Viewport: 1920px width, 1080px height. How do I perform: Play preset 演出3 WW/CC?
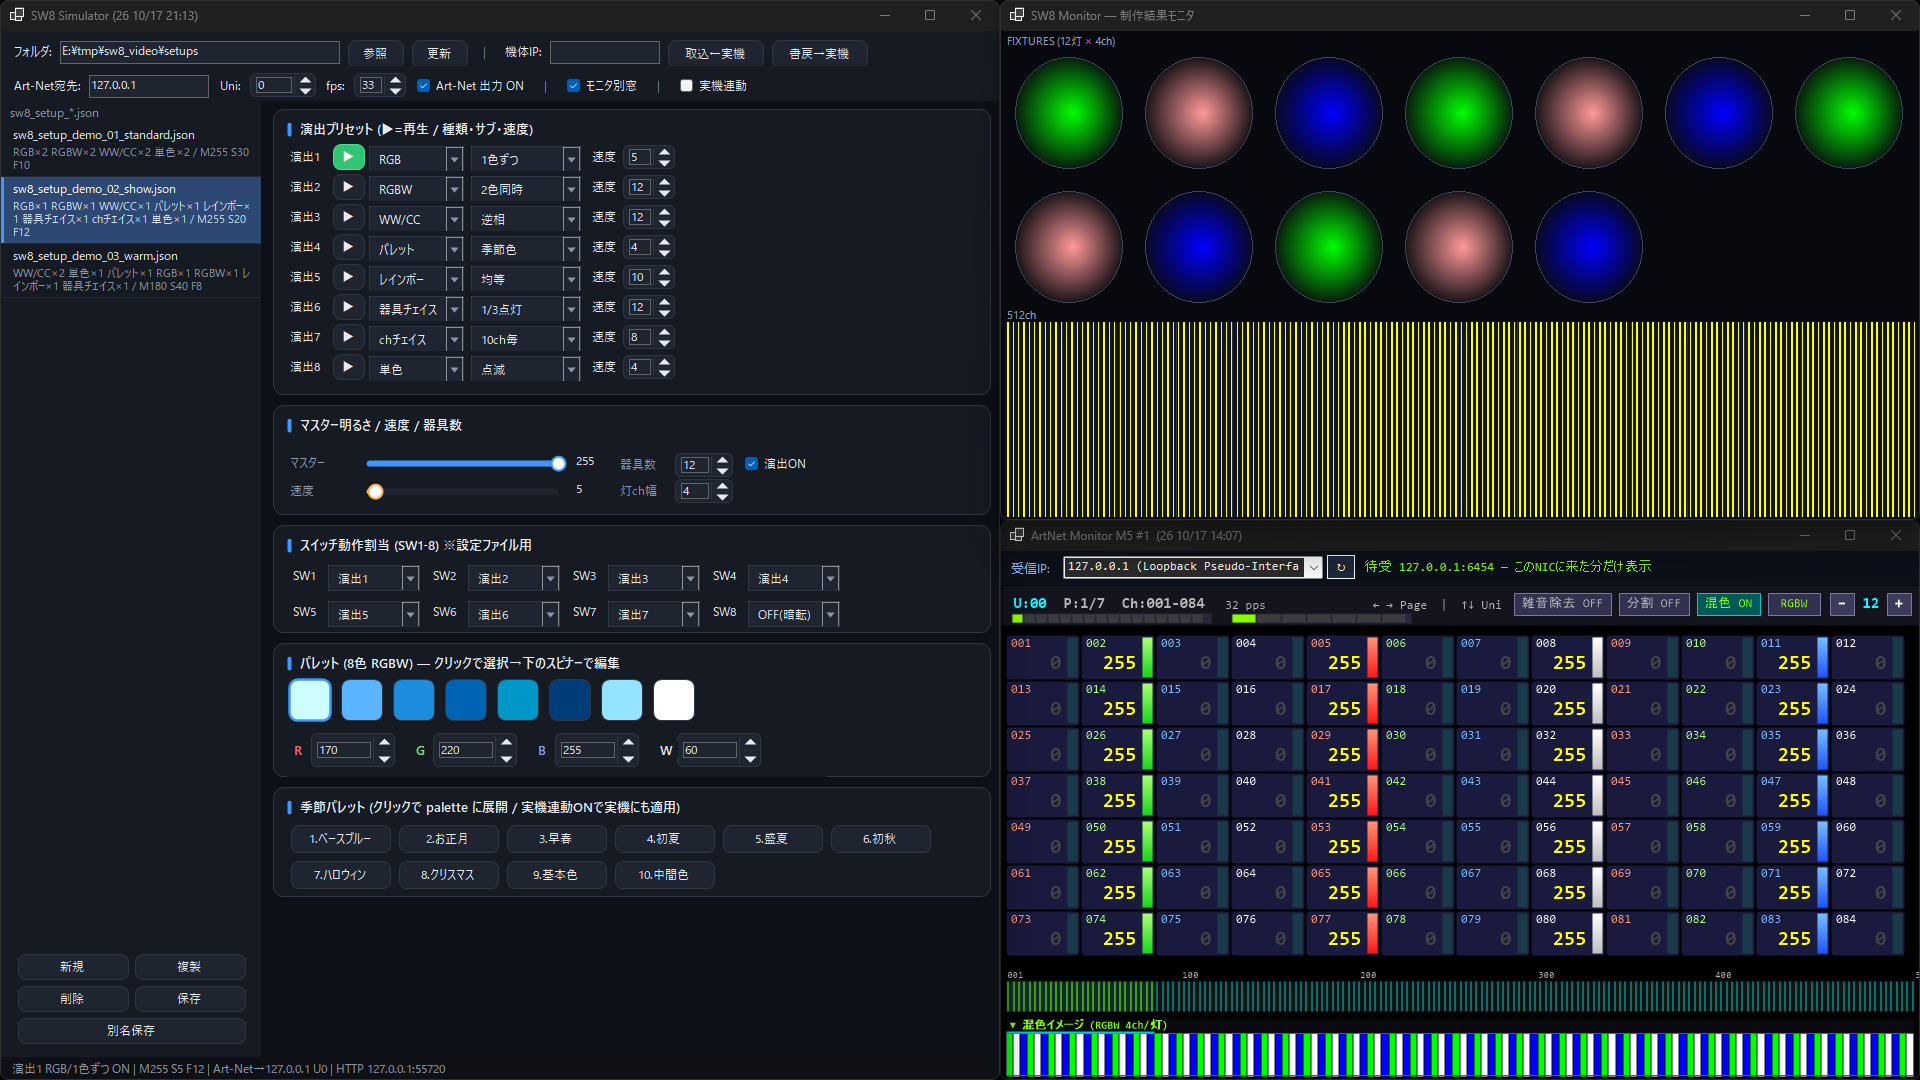click(348, 217)
